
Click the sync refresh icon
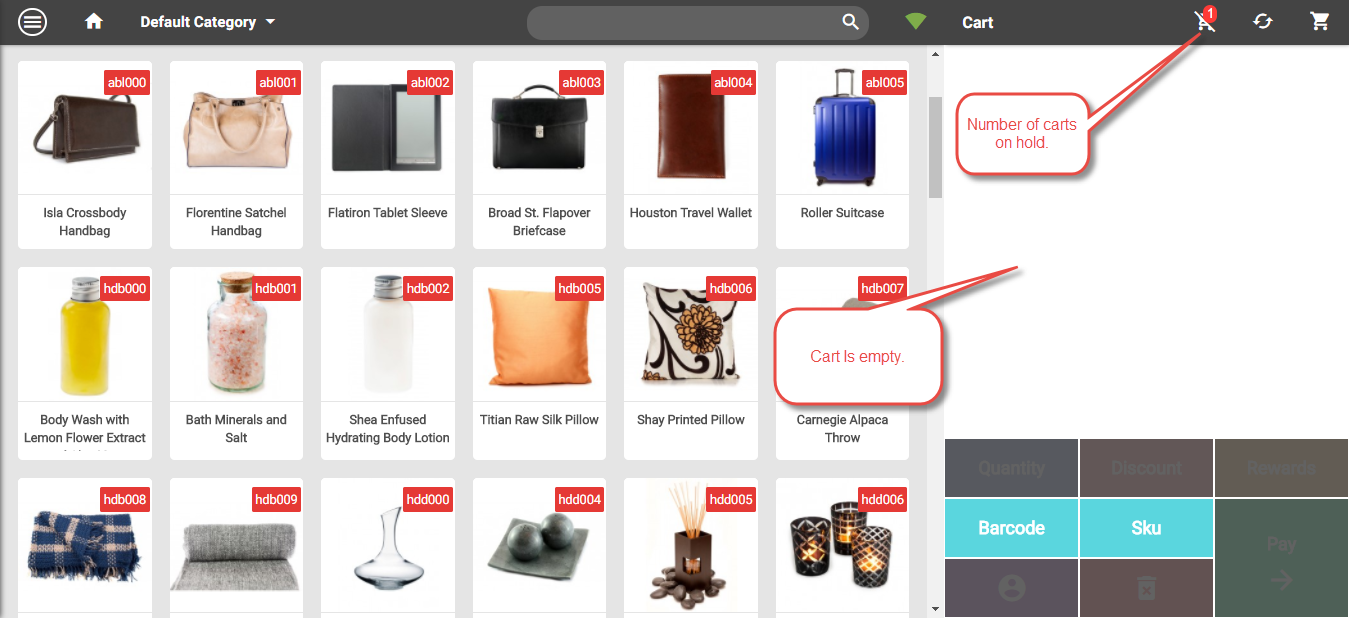click(1263, 21)
